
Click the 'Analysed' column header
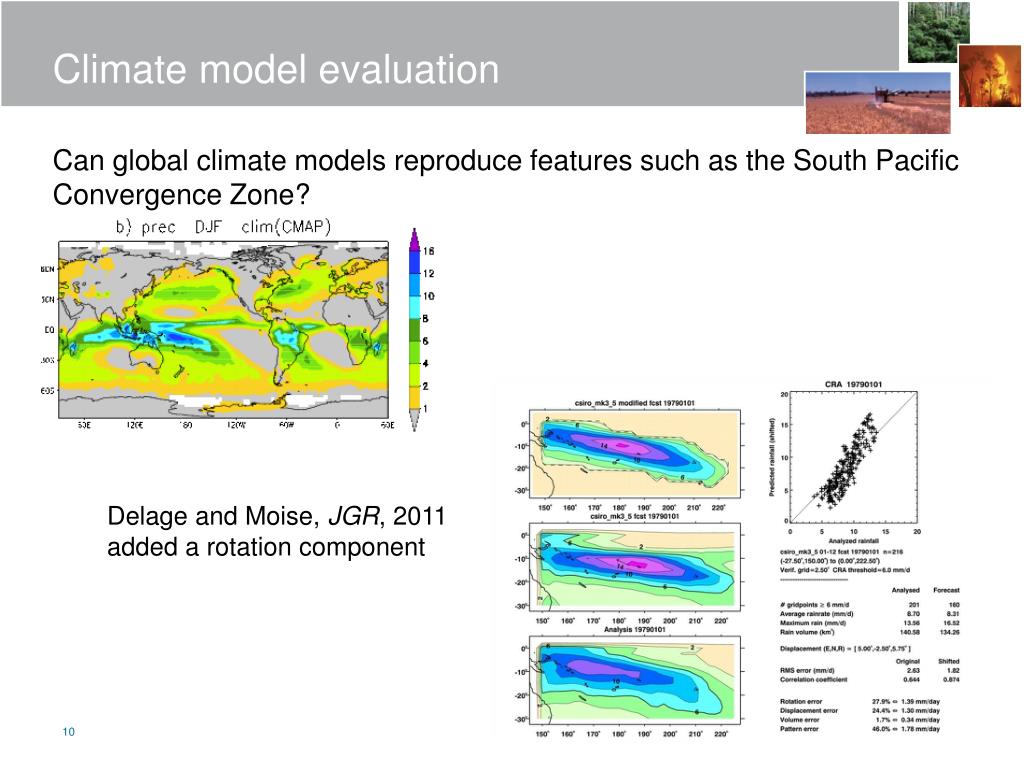coord(906,590)
